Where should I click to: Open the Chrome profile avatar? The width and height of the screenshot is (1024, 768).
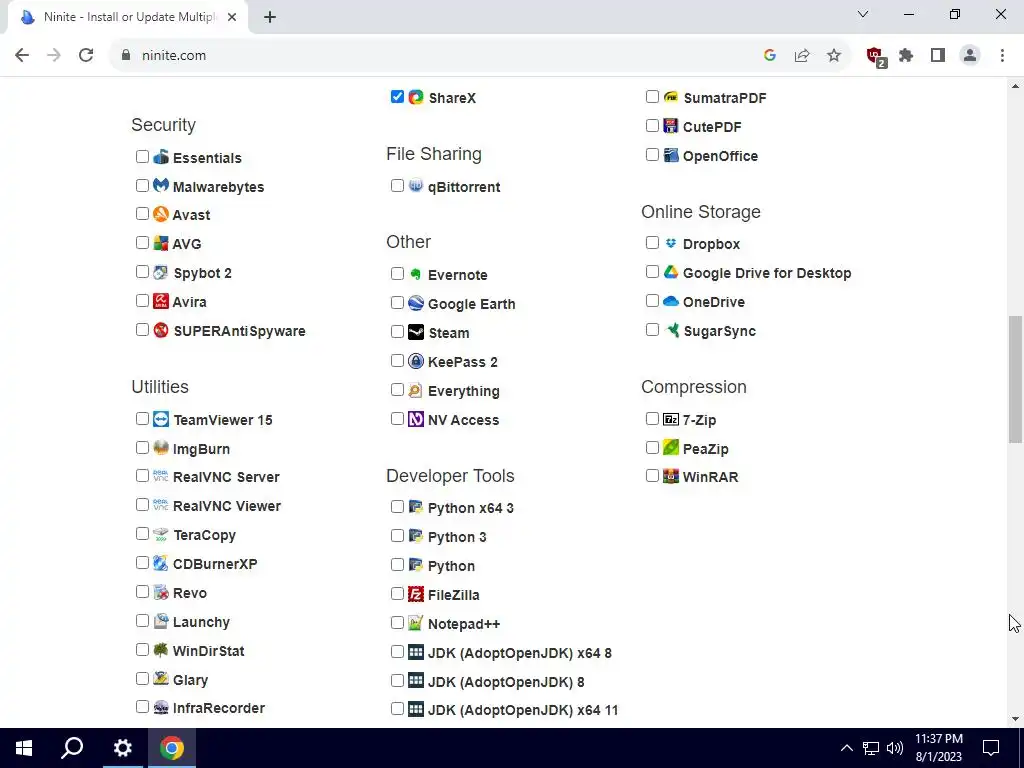coord(970,56)
